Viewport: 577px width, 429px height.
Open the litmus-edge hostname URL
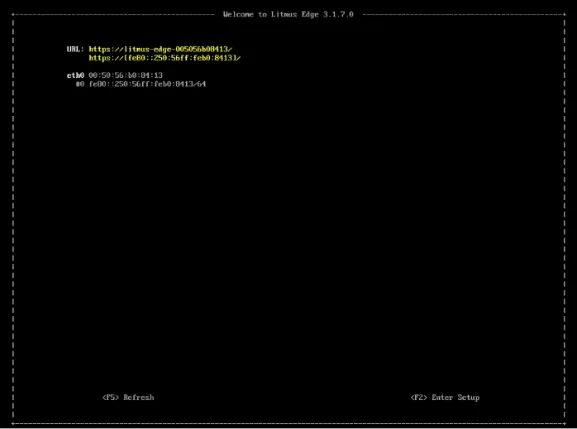point(160,49)
